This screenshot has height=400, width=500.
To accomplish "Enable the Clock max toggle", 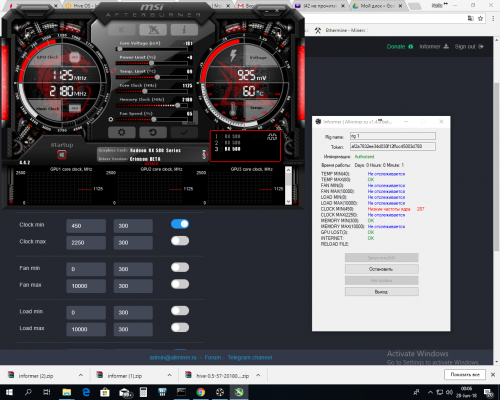I will [180, 241].
